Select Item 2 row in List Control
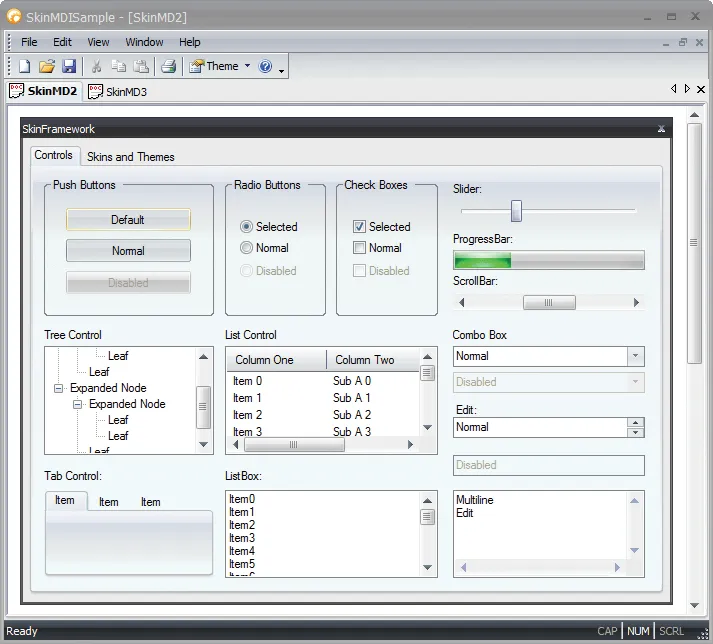The height and width of the screenshot is (644, 713). (x=323, y=415)
